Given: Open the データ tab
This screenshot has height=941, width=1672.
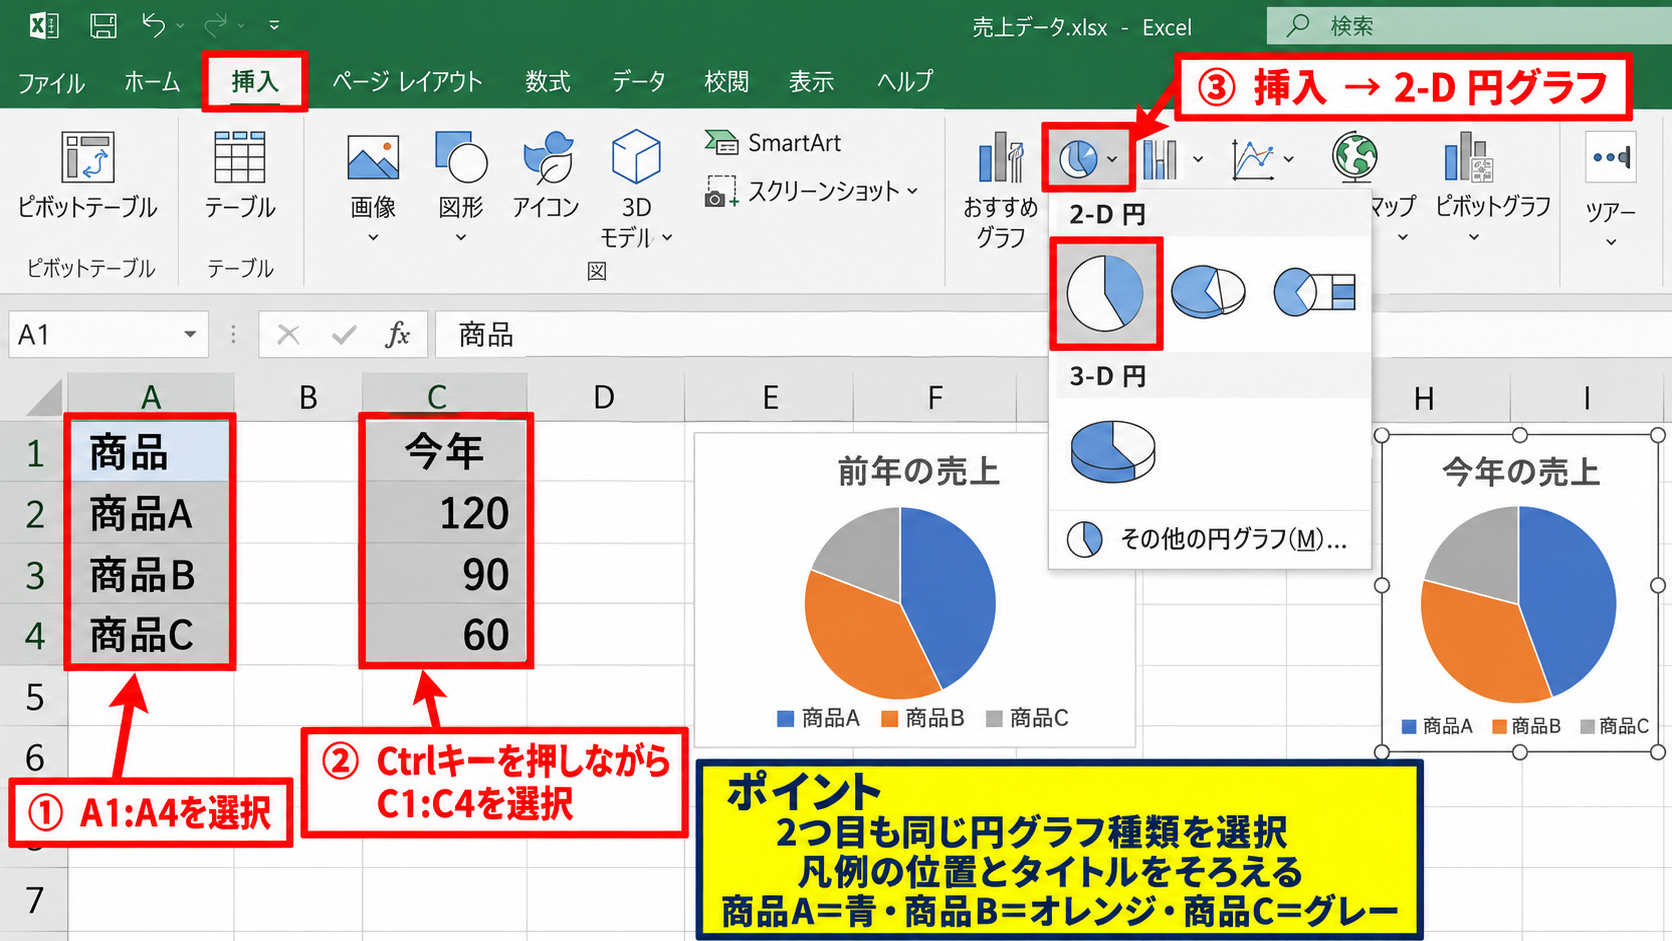Looking at the screenshot, I should [x=638, y=82].
